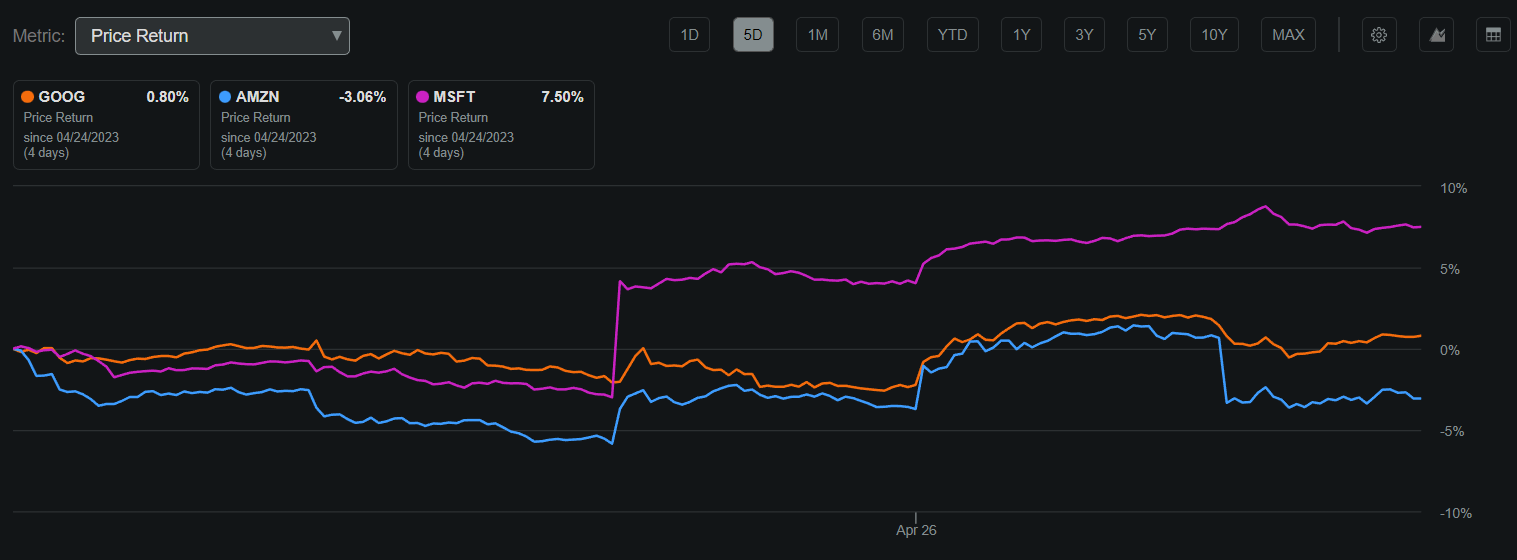
Task: Click the Metric: label text
Action: tap(39, 36)
